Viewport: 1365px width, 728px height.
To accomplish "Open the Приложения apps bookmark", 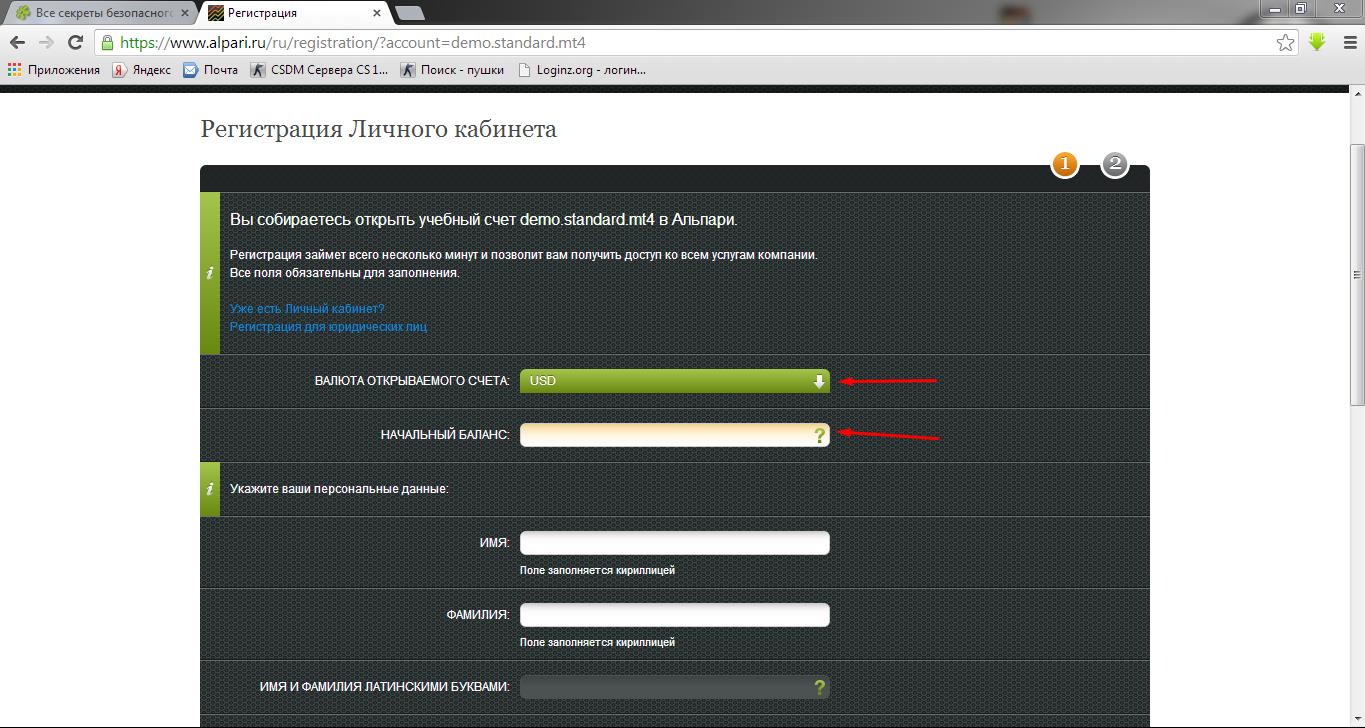I will click(x=54, y=70).
